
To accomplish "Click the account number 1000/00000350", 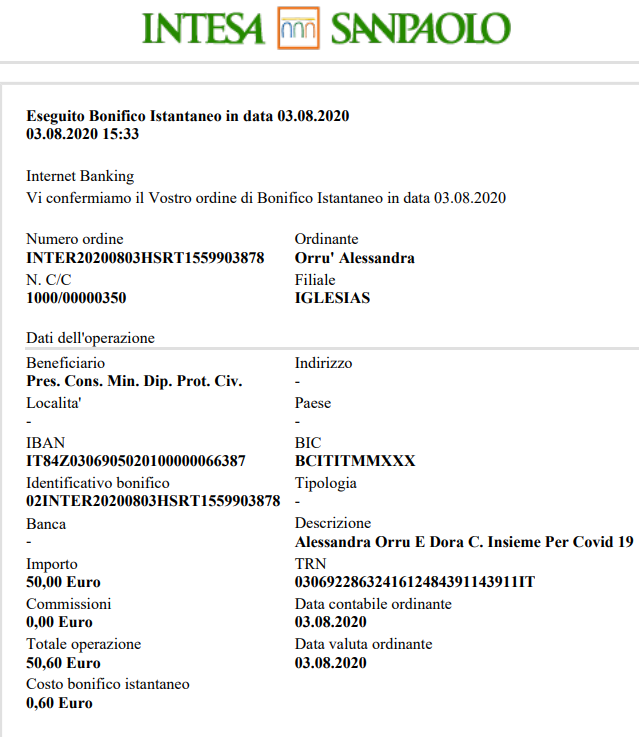I will tap(76, 298).
